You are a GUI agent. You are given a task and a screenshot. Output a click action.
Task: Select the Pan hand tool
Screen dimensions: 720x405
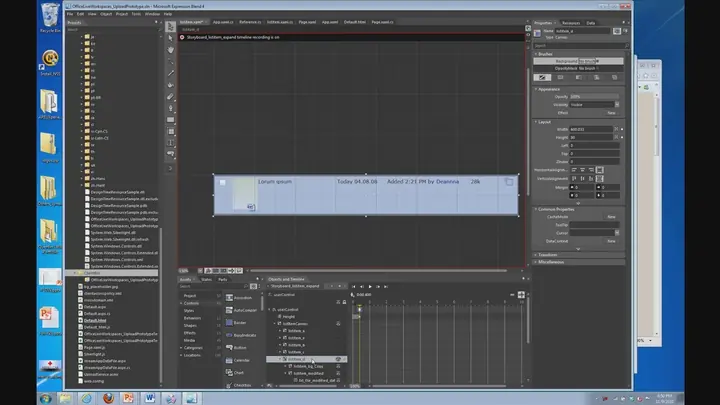point(170,50)
